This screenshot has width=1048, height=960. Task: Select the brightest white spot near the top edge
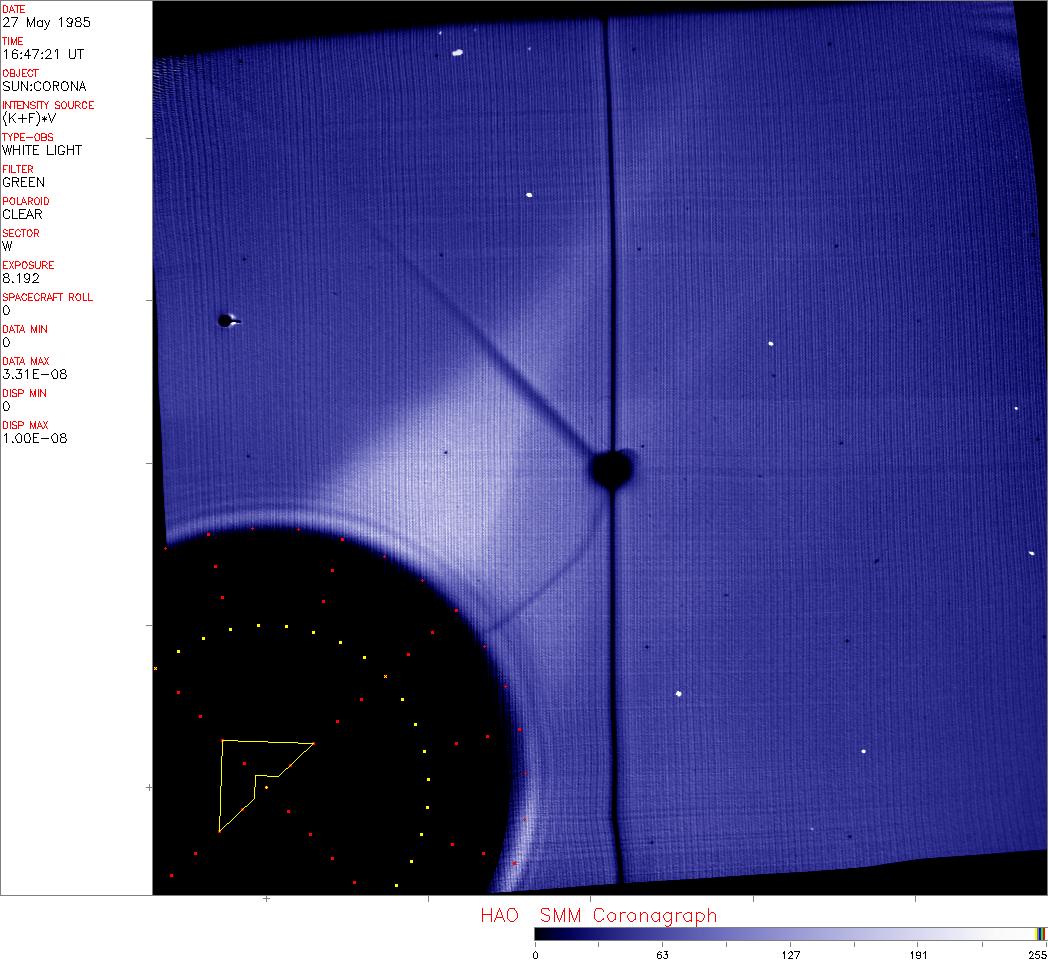click(x=458, y=52)
